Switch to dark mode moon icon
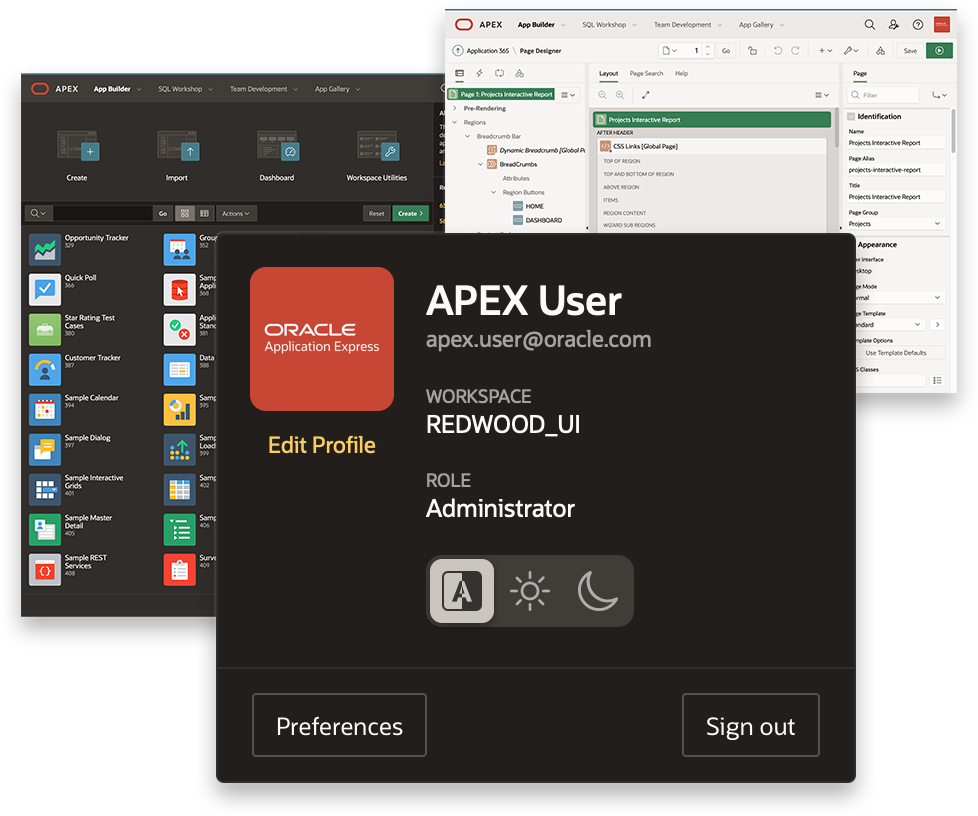This screenshot has height=816, width=978. [598, 590]
